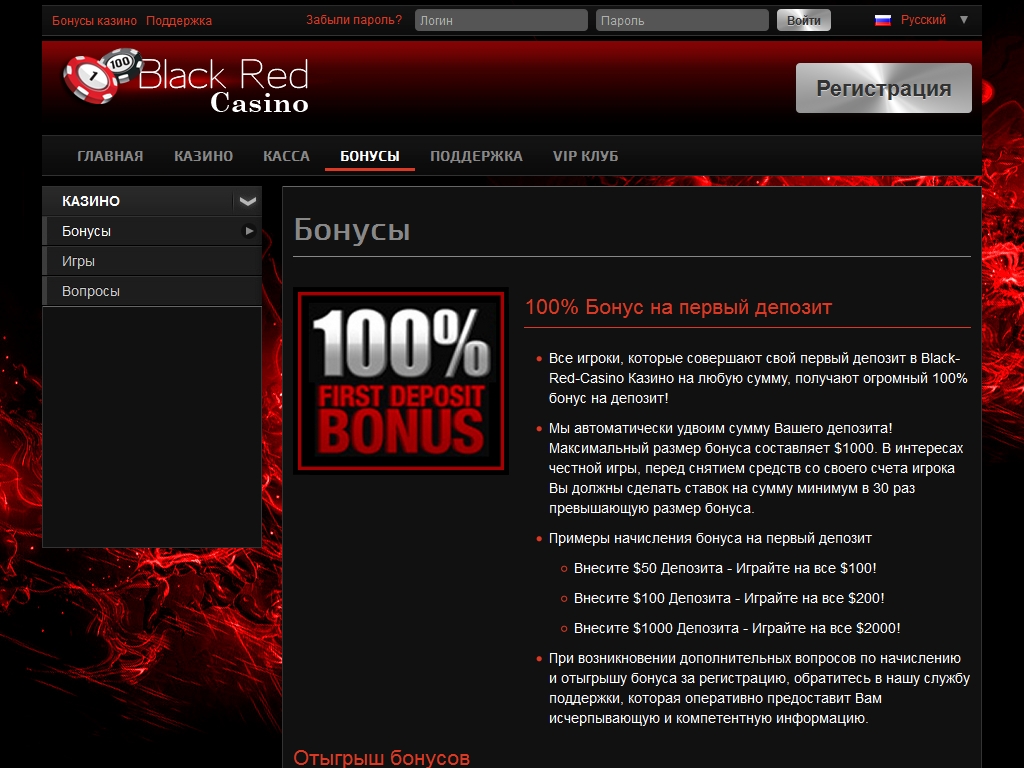Select Игры in the sidebar menu

pyautogui.click(x=78, y=261)
